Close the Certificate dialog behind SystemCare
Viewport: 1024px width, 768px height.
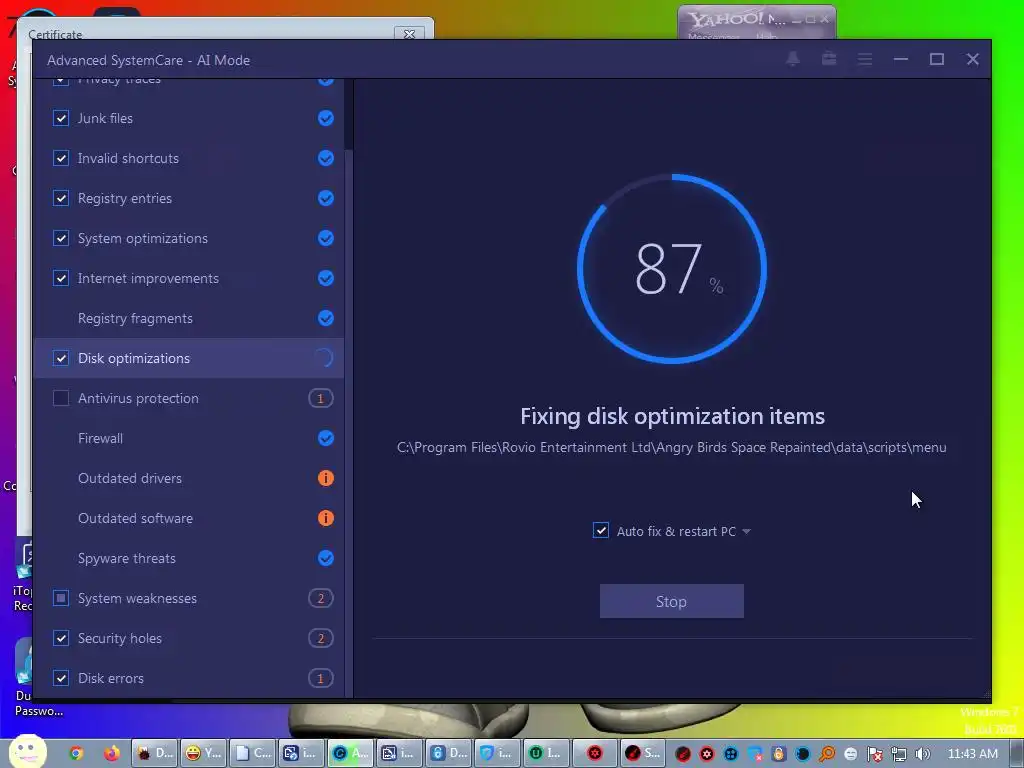point(409,34)
